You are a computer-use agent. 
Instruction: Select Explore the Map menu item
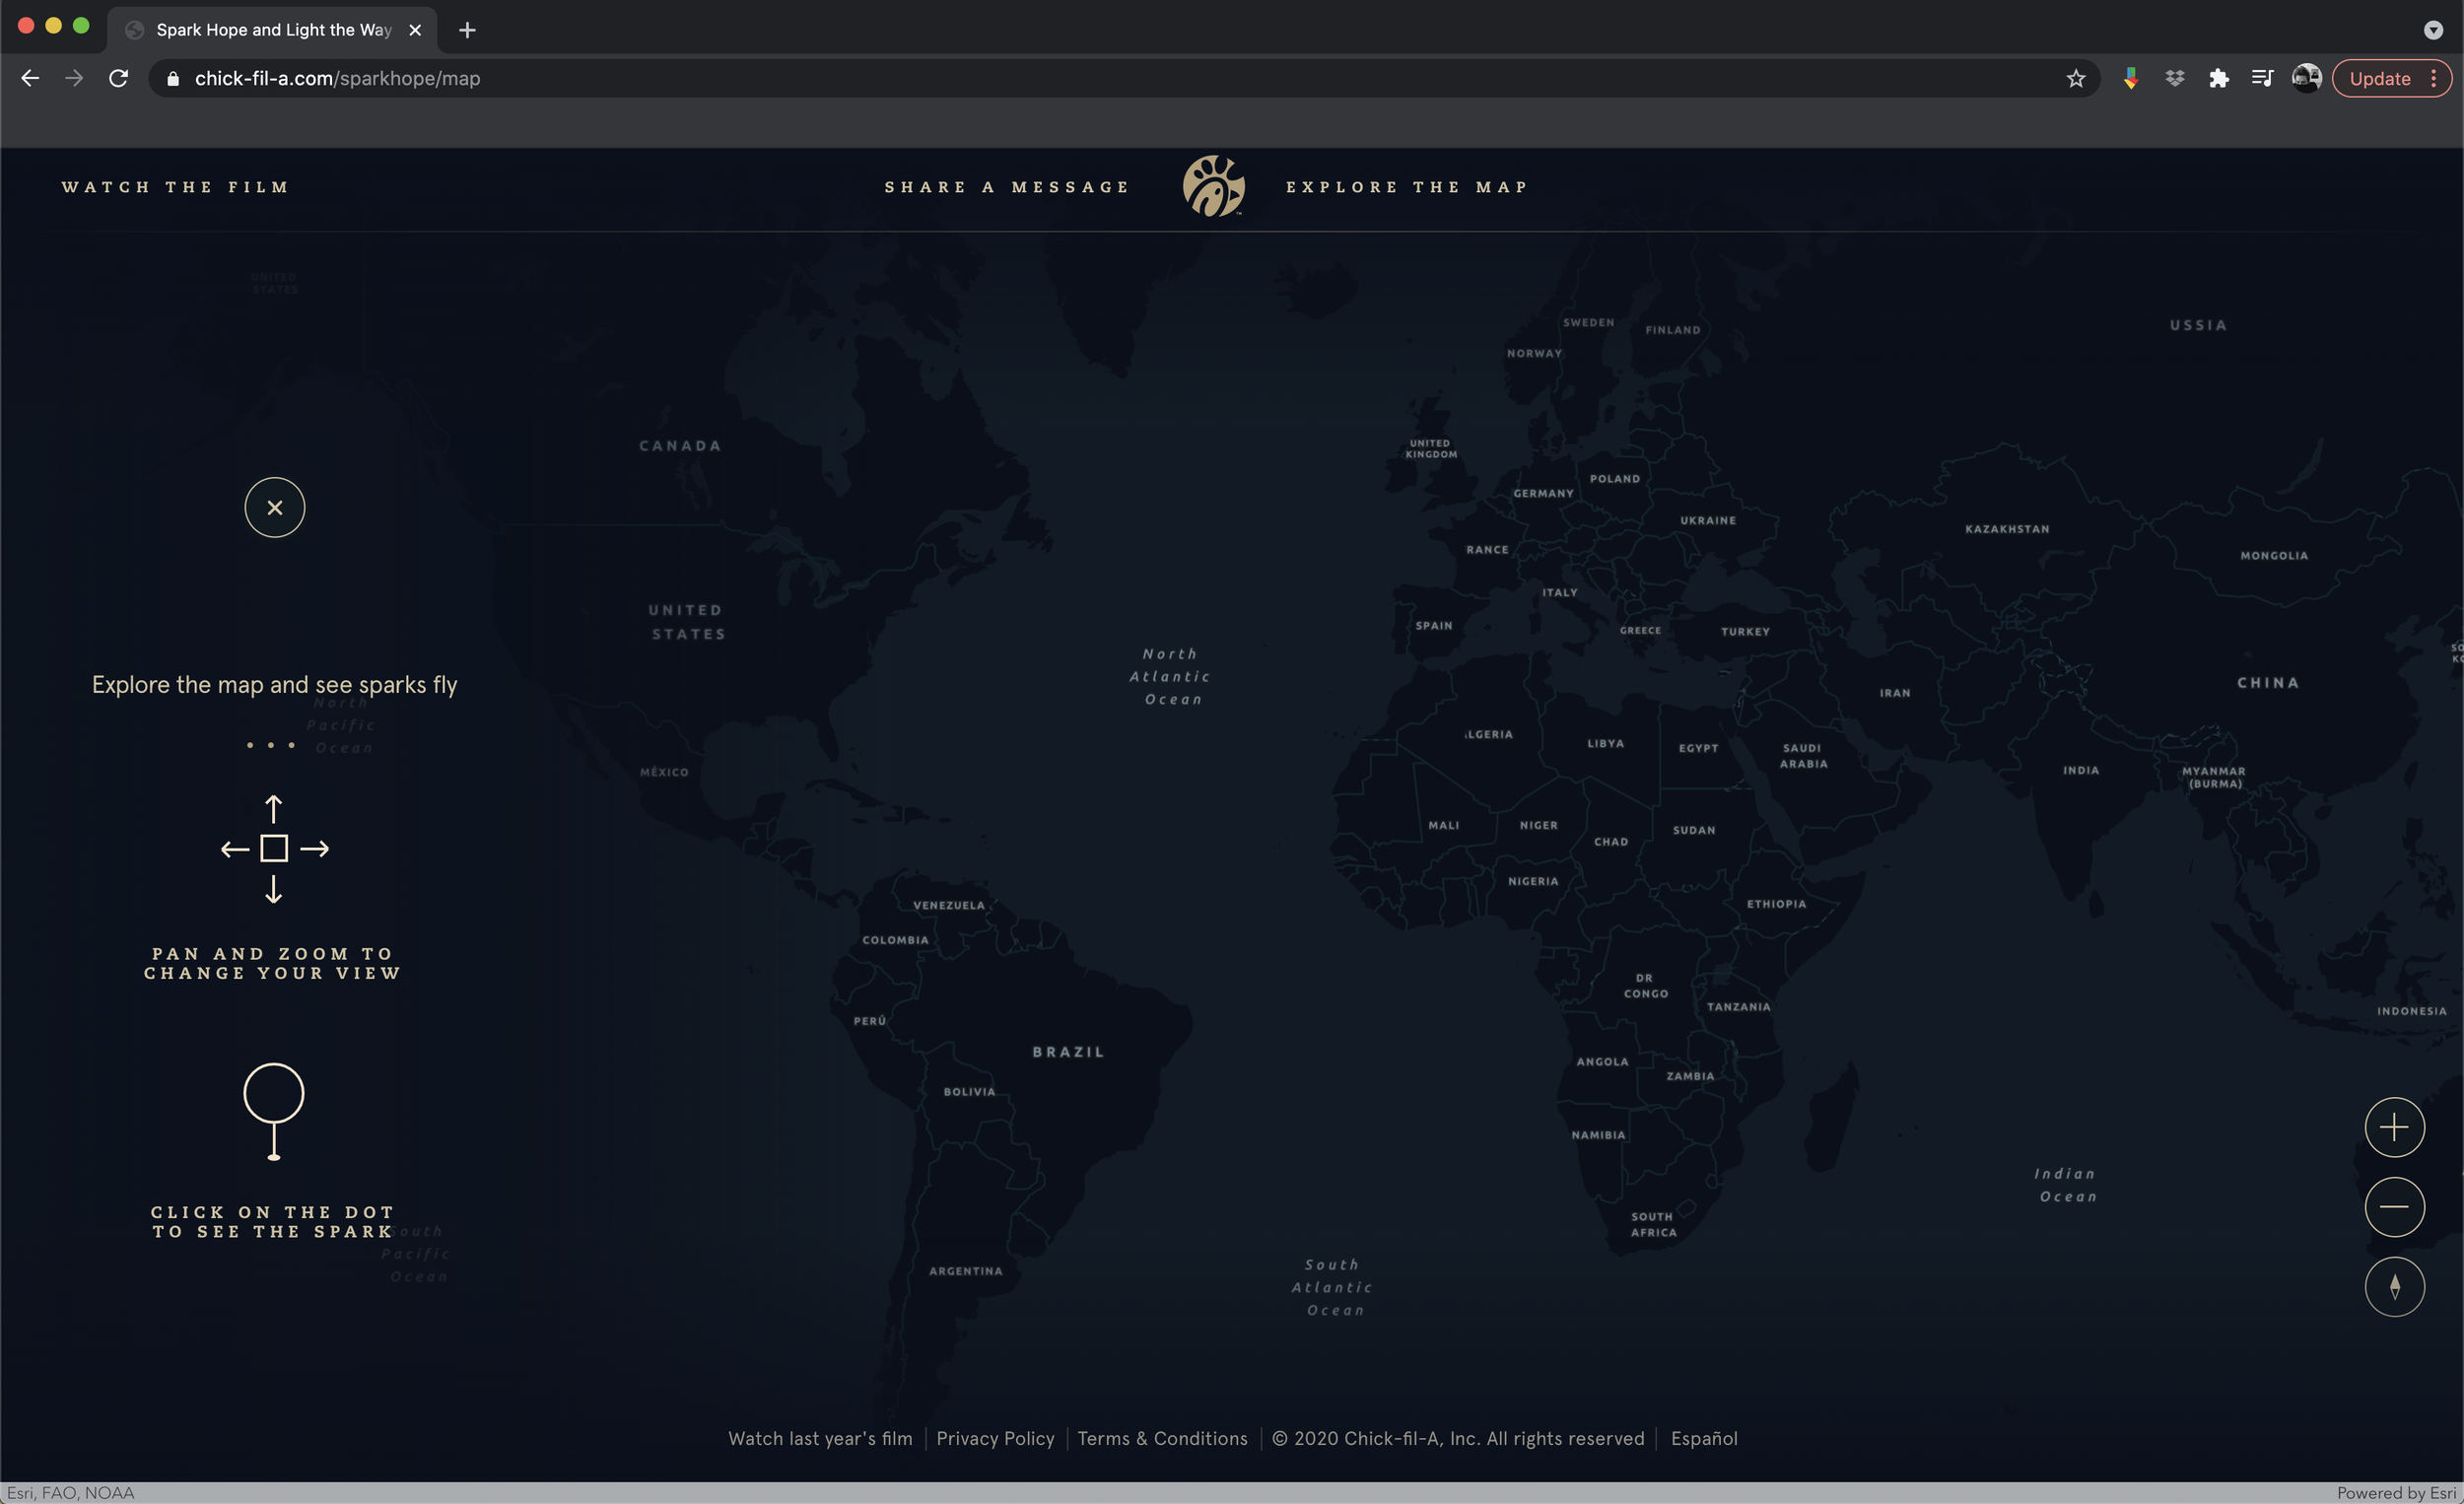pyautogui.click(x=1407, y=187)
